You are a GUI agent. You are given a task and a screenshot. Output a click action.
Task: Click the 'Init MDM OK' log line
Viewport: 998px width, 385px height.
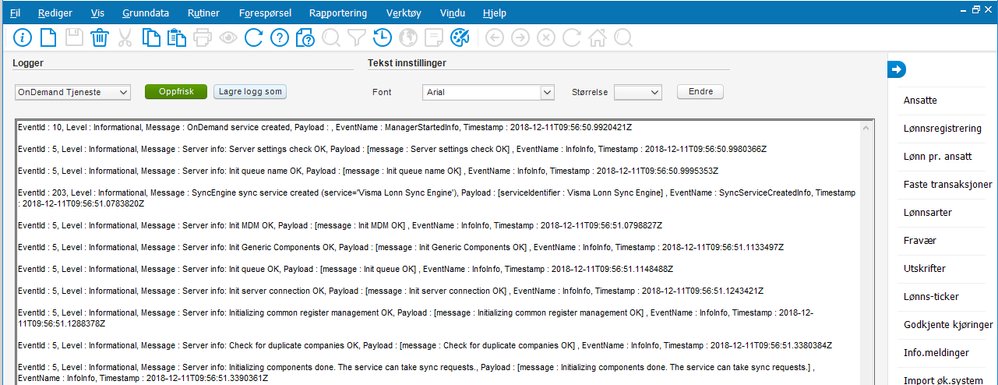coord(340,225)
